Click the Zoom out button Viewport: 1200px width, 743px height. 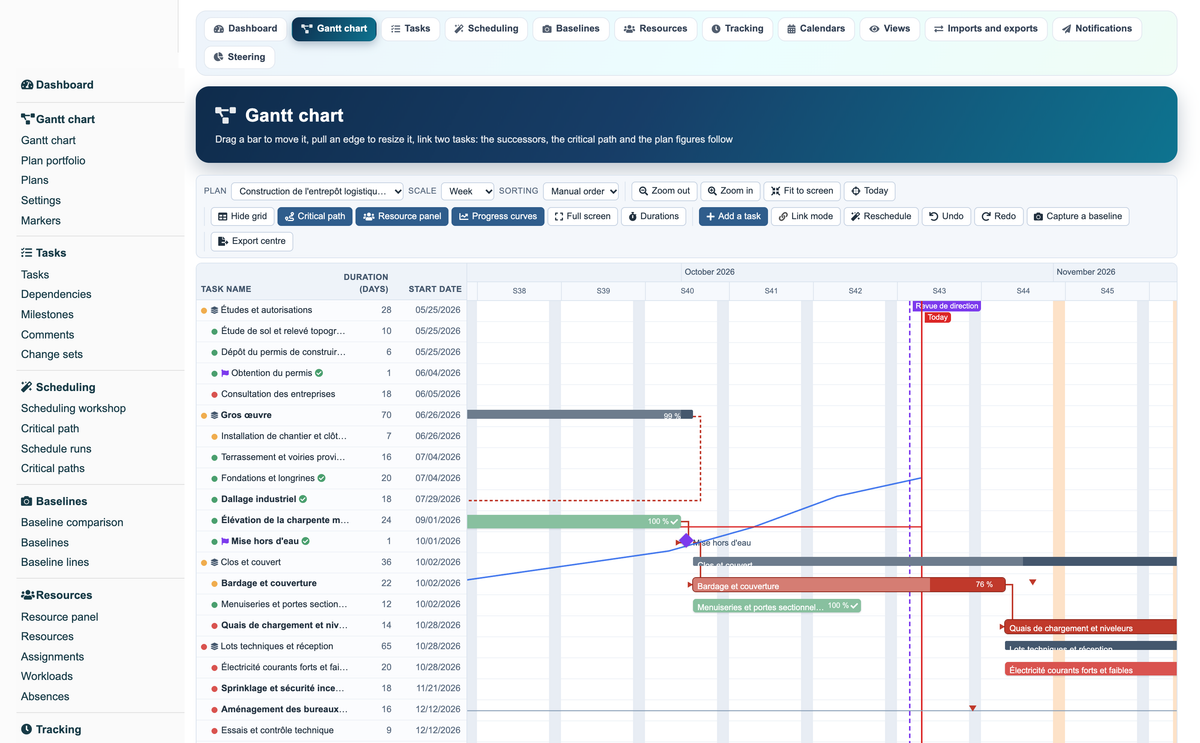(x=664, y=191)
